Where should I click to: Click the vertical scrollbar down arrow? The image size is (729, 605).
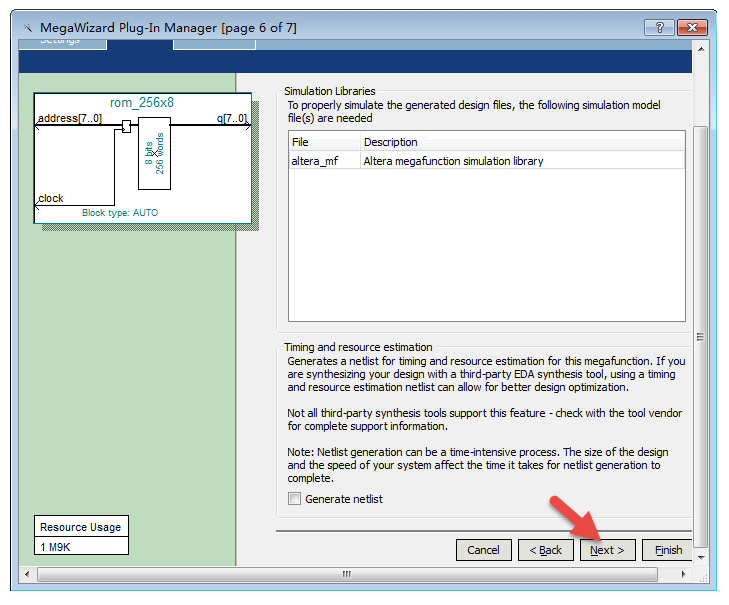pos(701,557)
